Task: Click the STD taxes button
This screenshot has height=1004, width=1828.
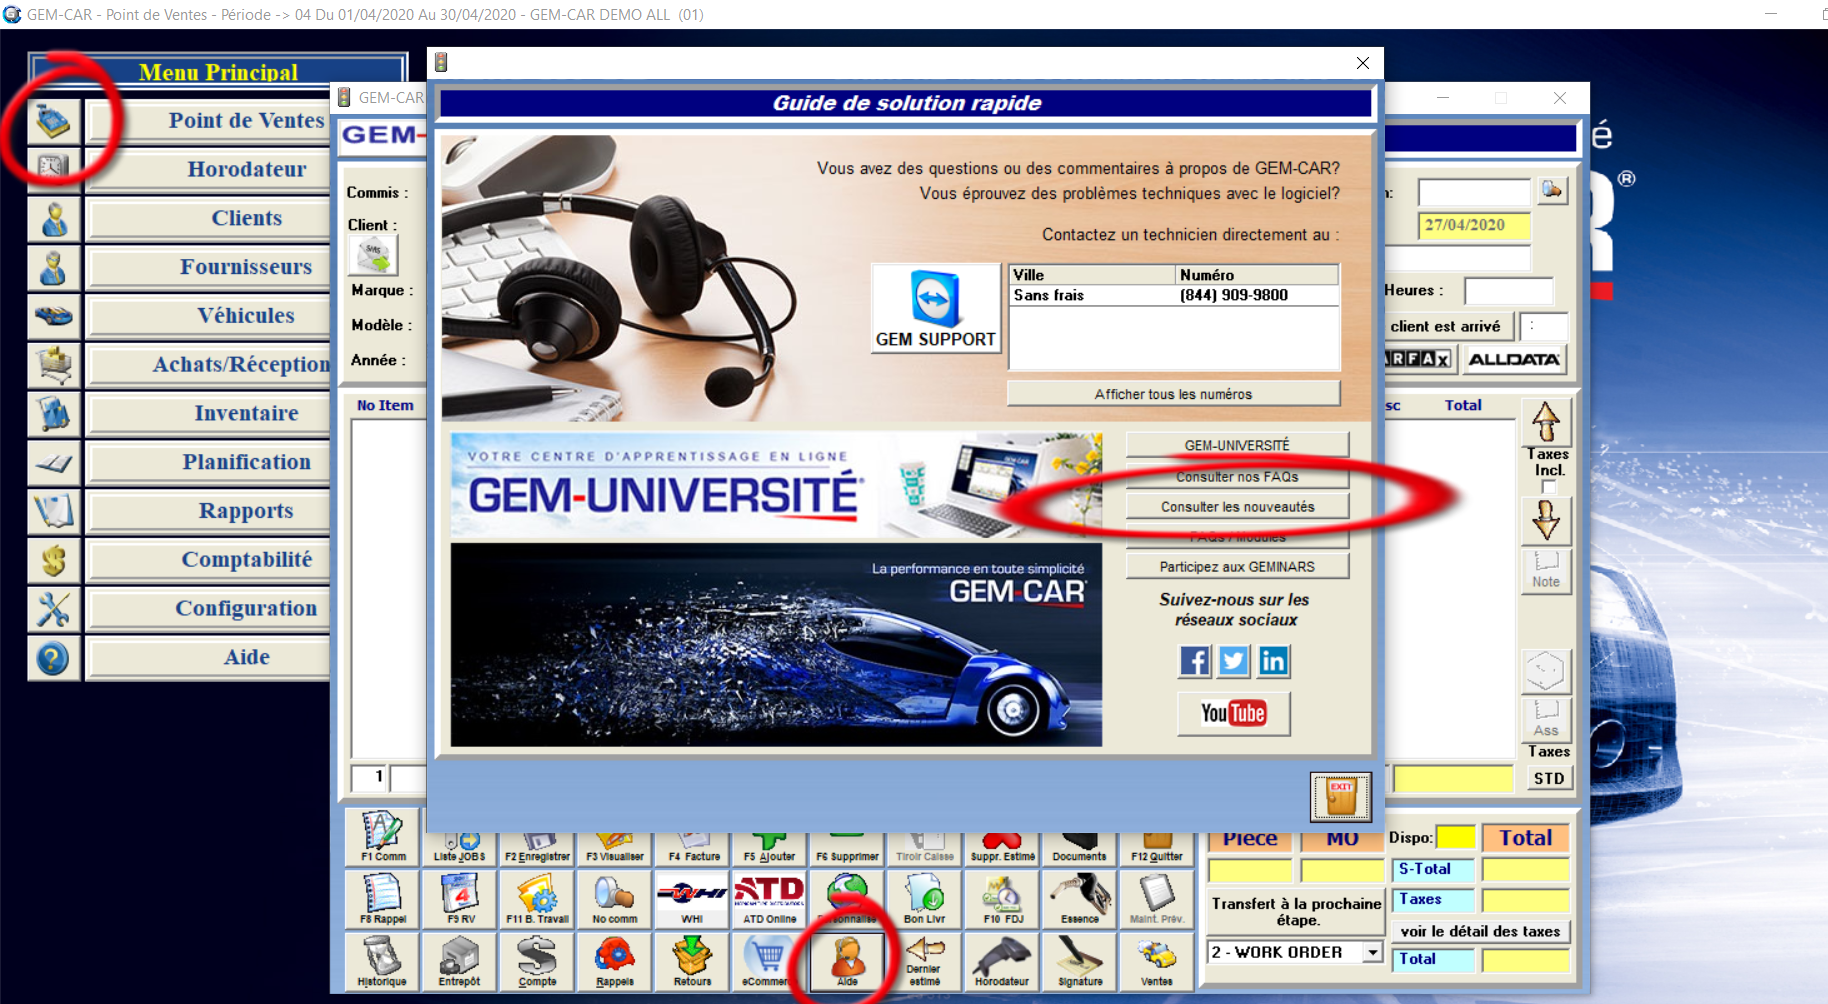Action: coord(1549,779)
